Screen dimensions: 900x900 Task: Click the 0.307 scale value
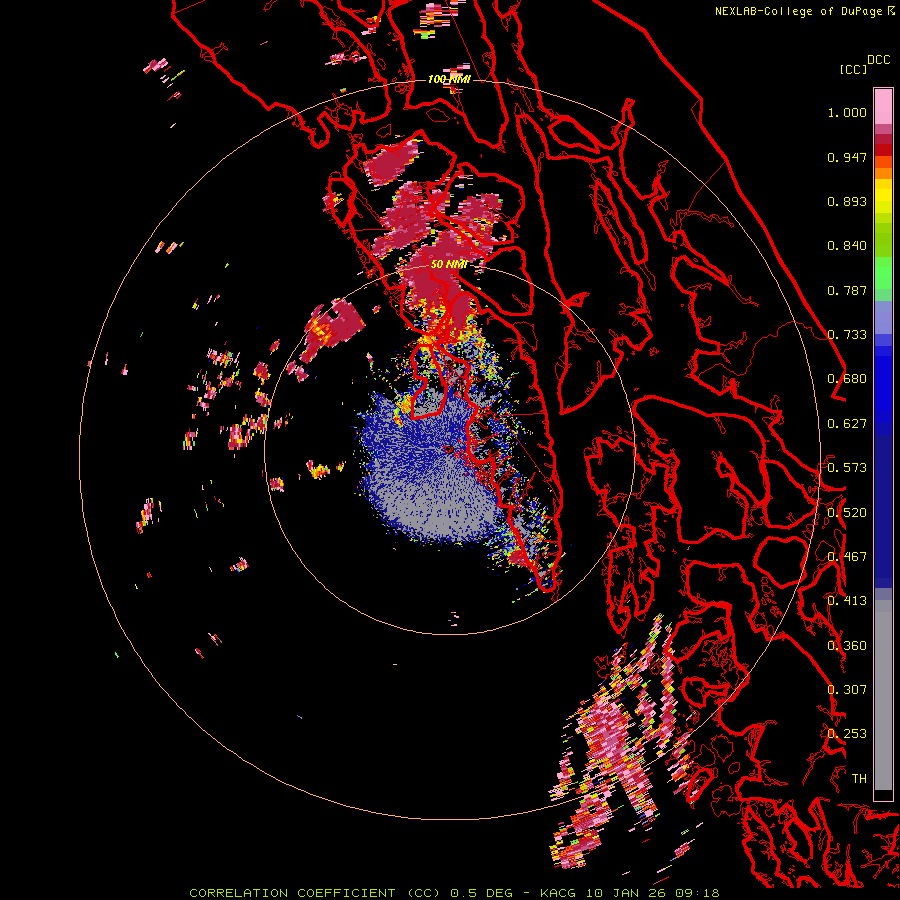pos(847,690)
